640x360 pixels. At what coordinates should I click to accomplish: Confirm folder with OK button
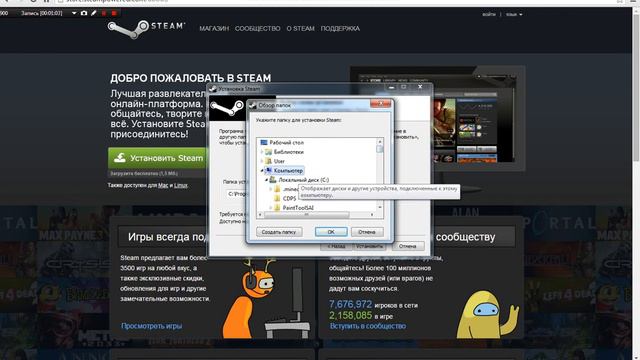[x=331, y=232]
